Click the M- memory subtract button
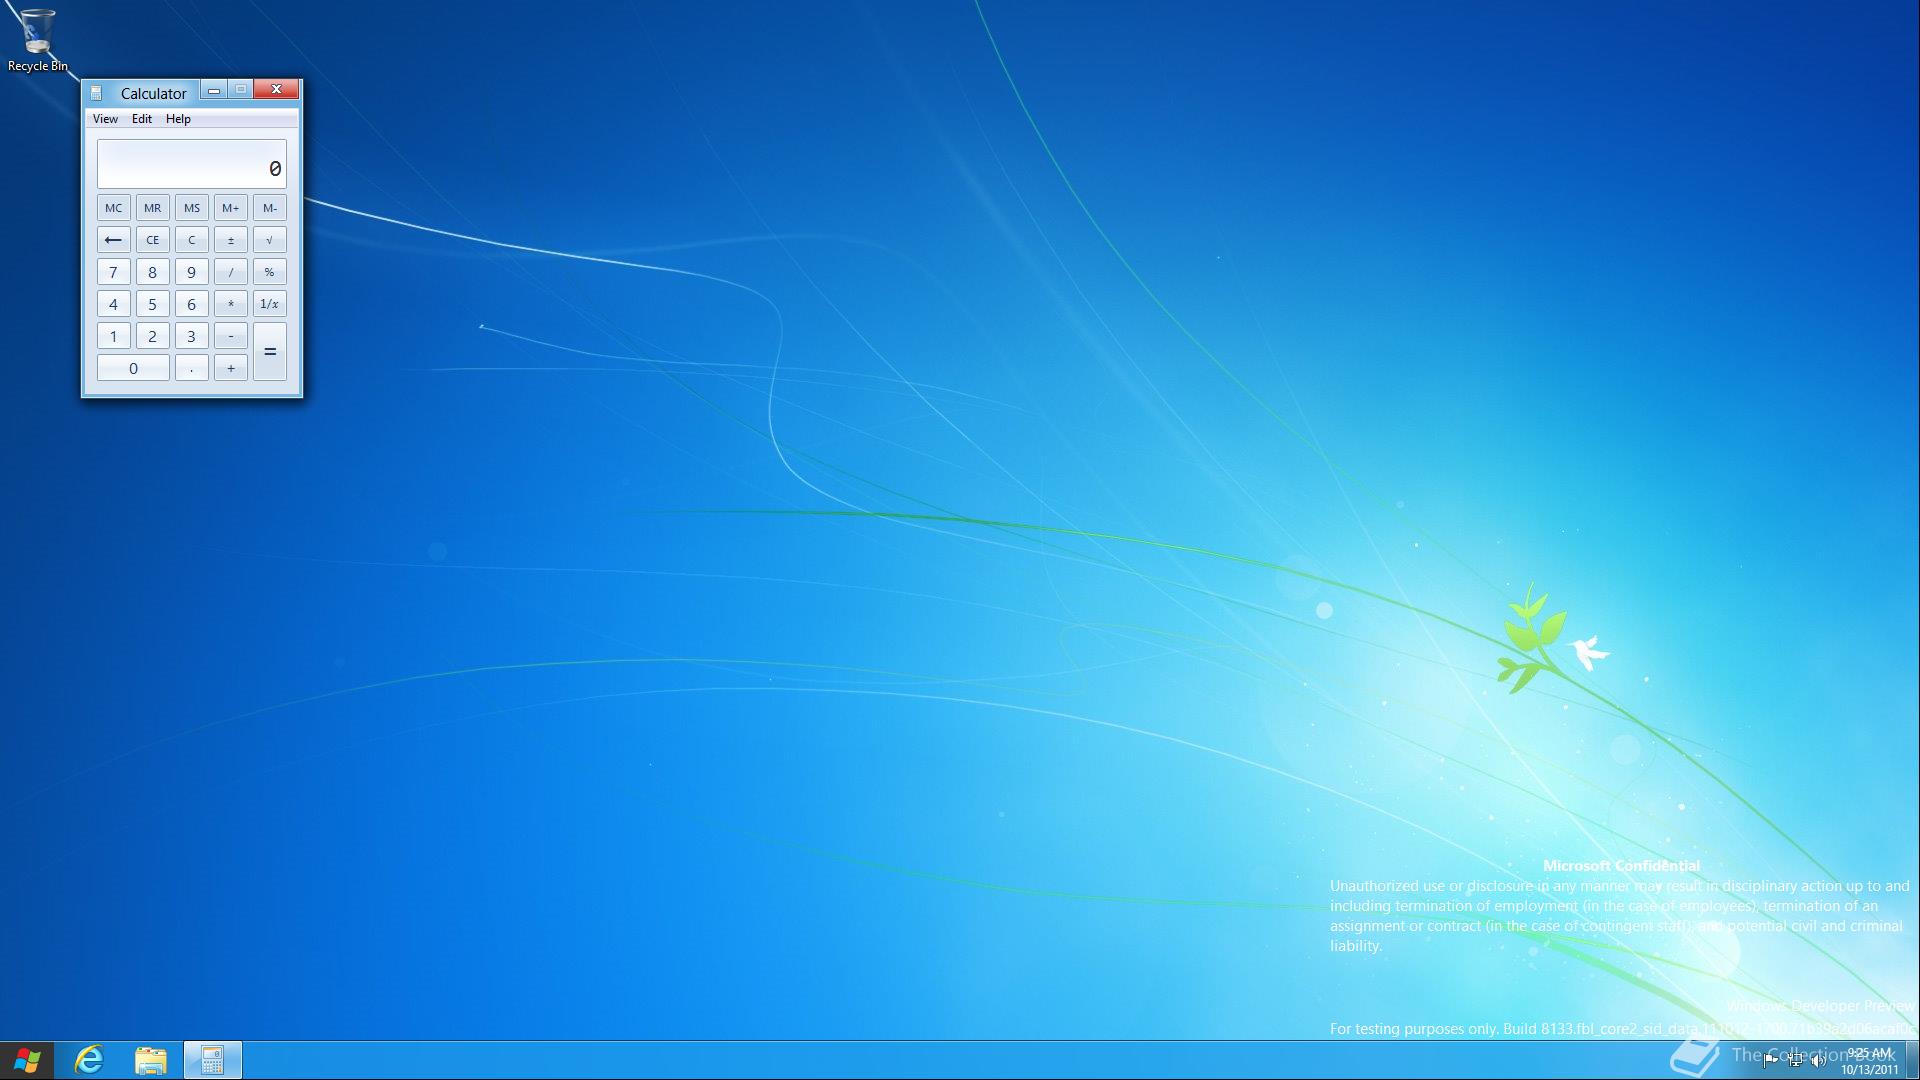Viewport: 1920px width, 1080px height. pos(270,208)
